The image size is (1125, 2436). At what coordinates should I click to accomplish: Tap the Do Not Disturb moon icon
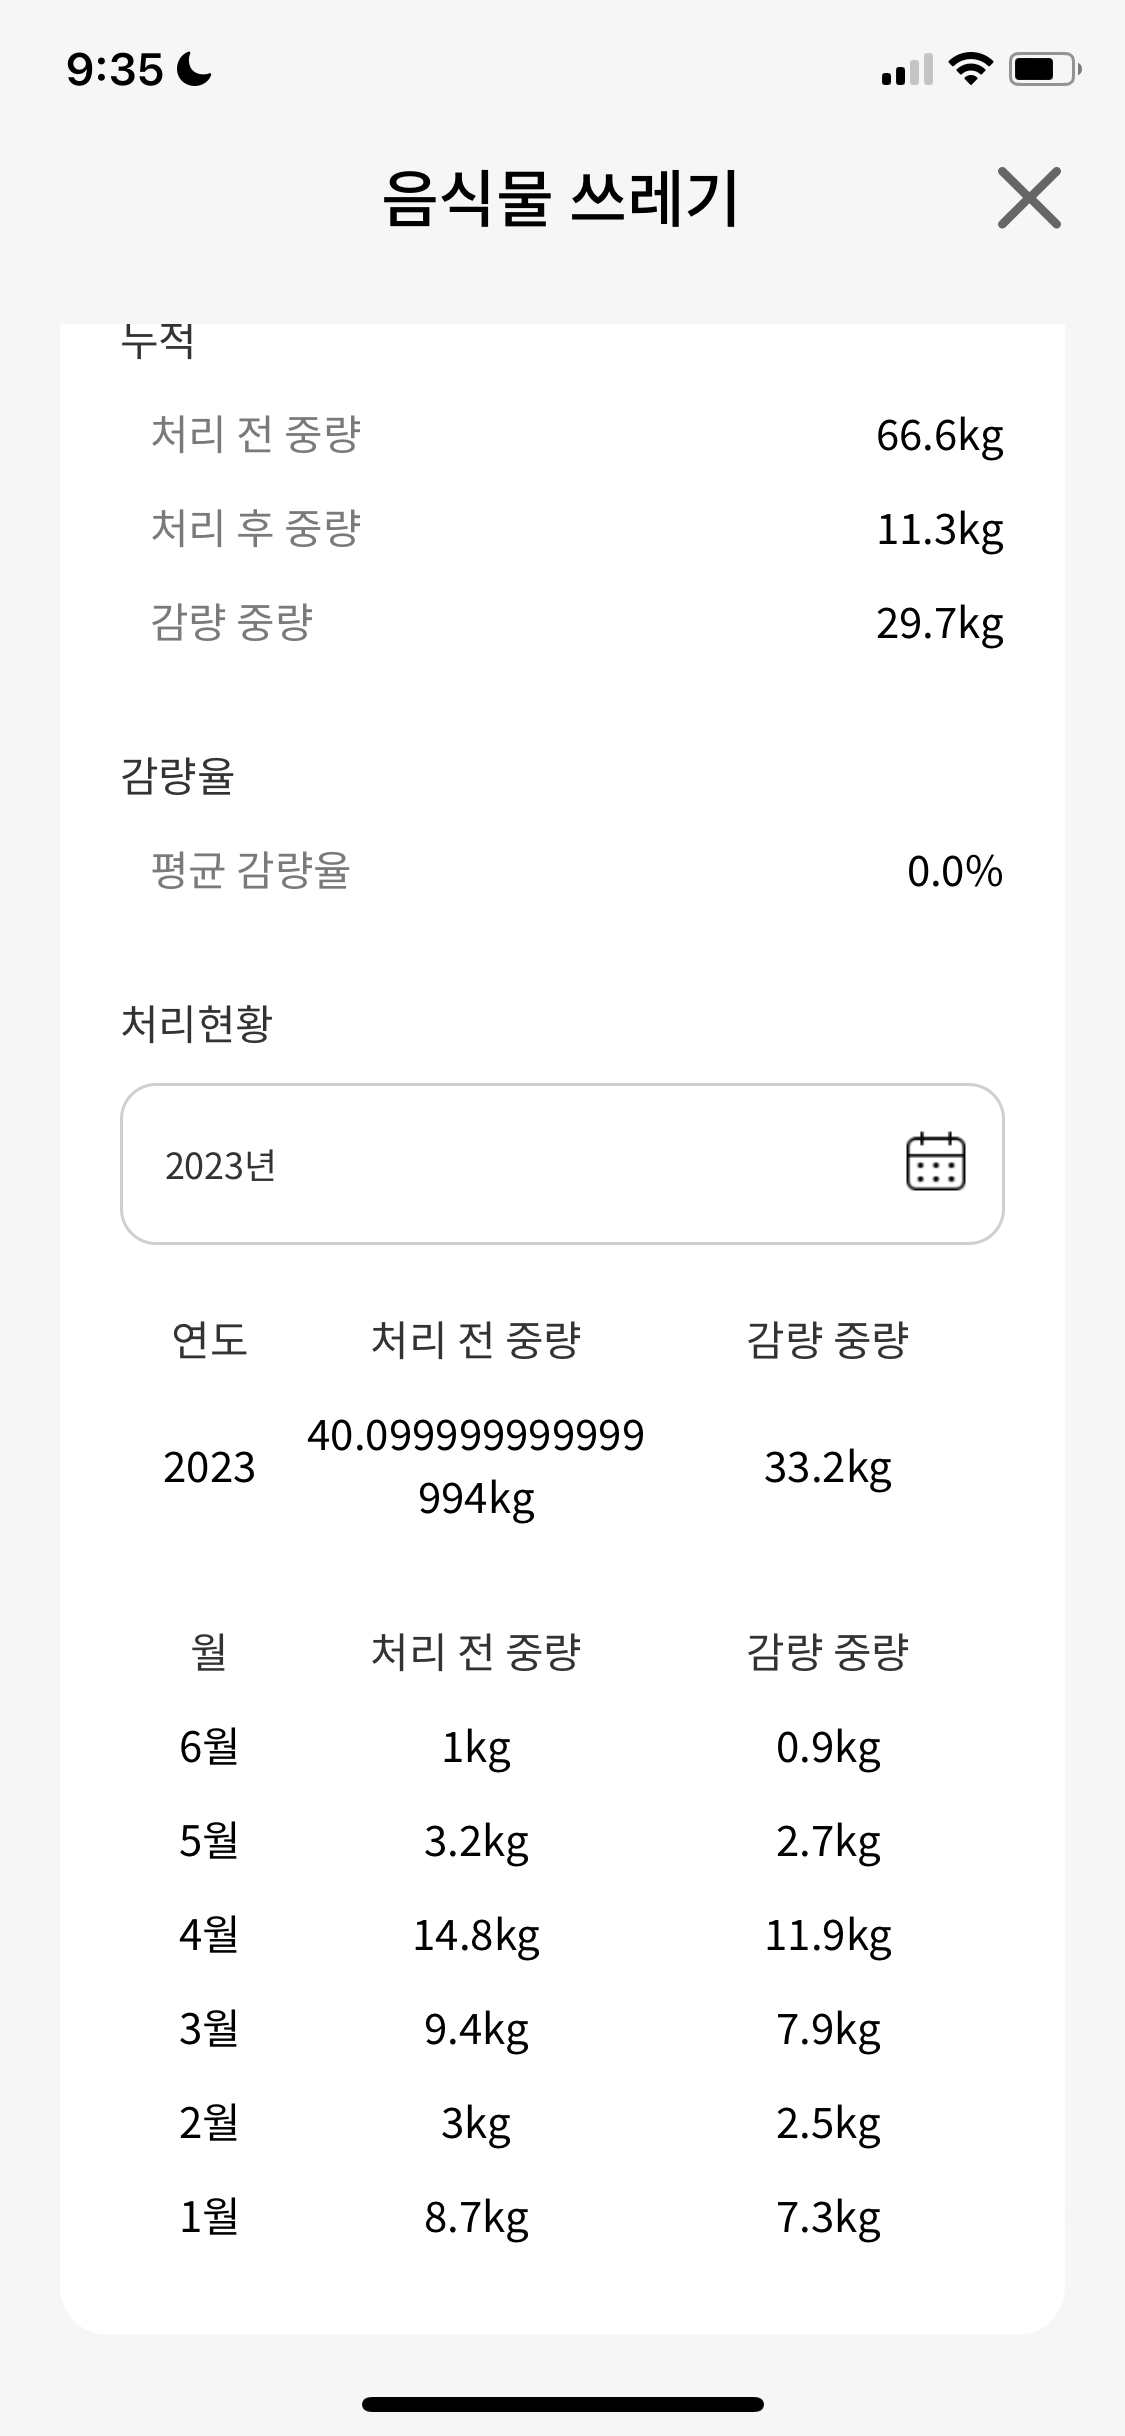(x=194, y=69)
